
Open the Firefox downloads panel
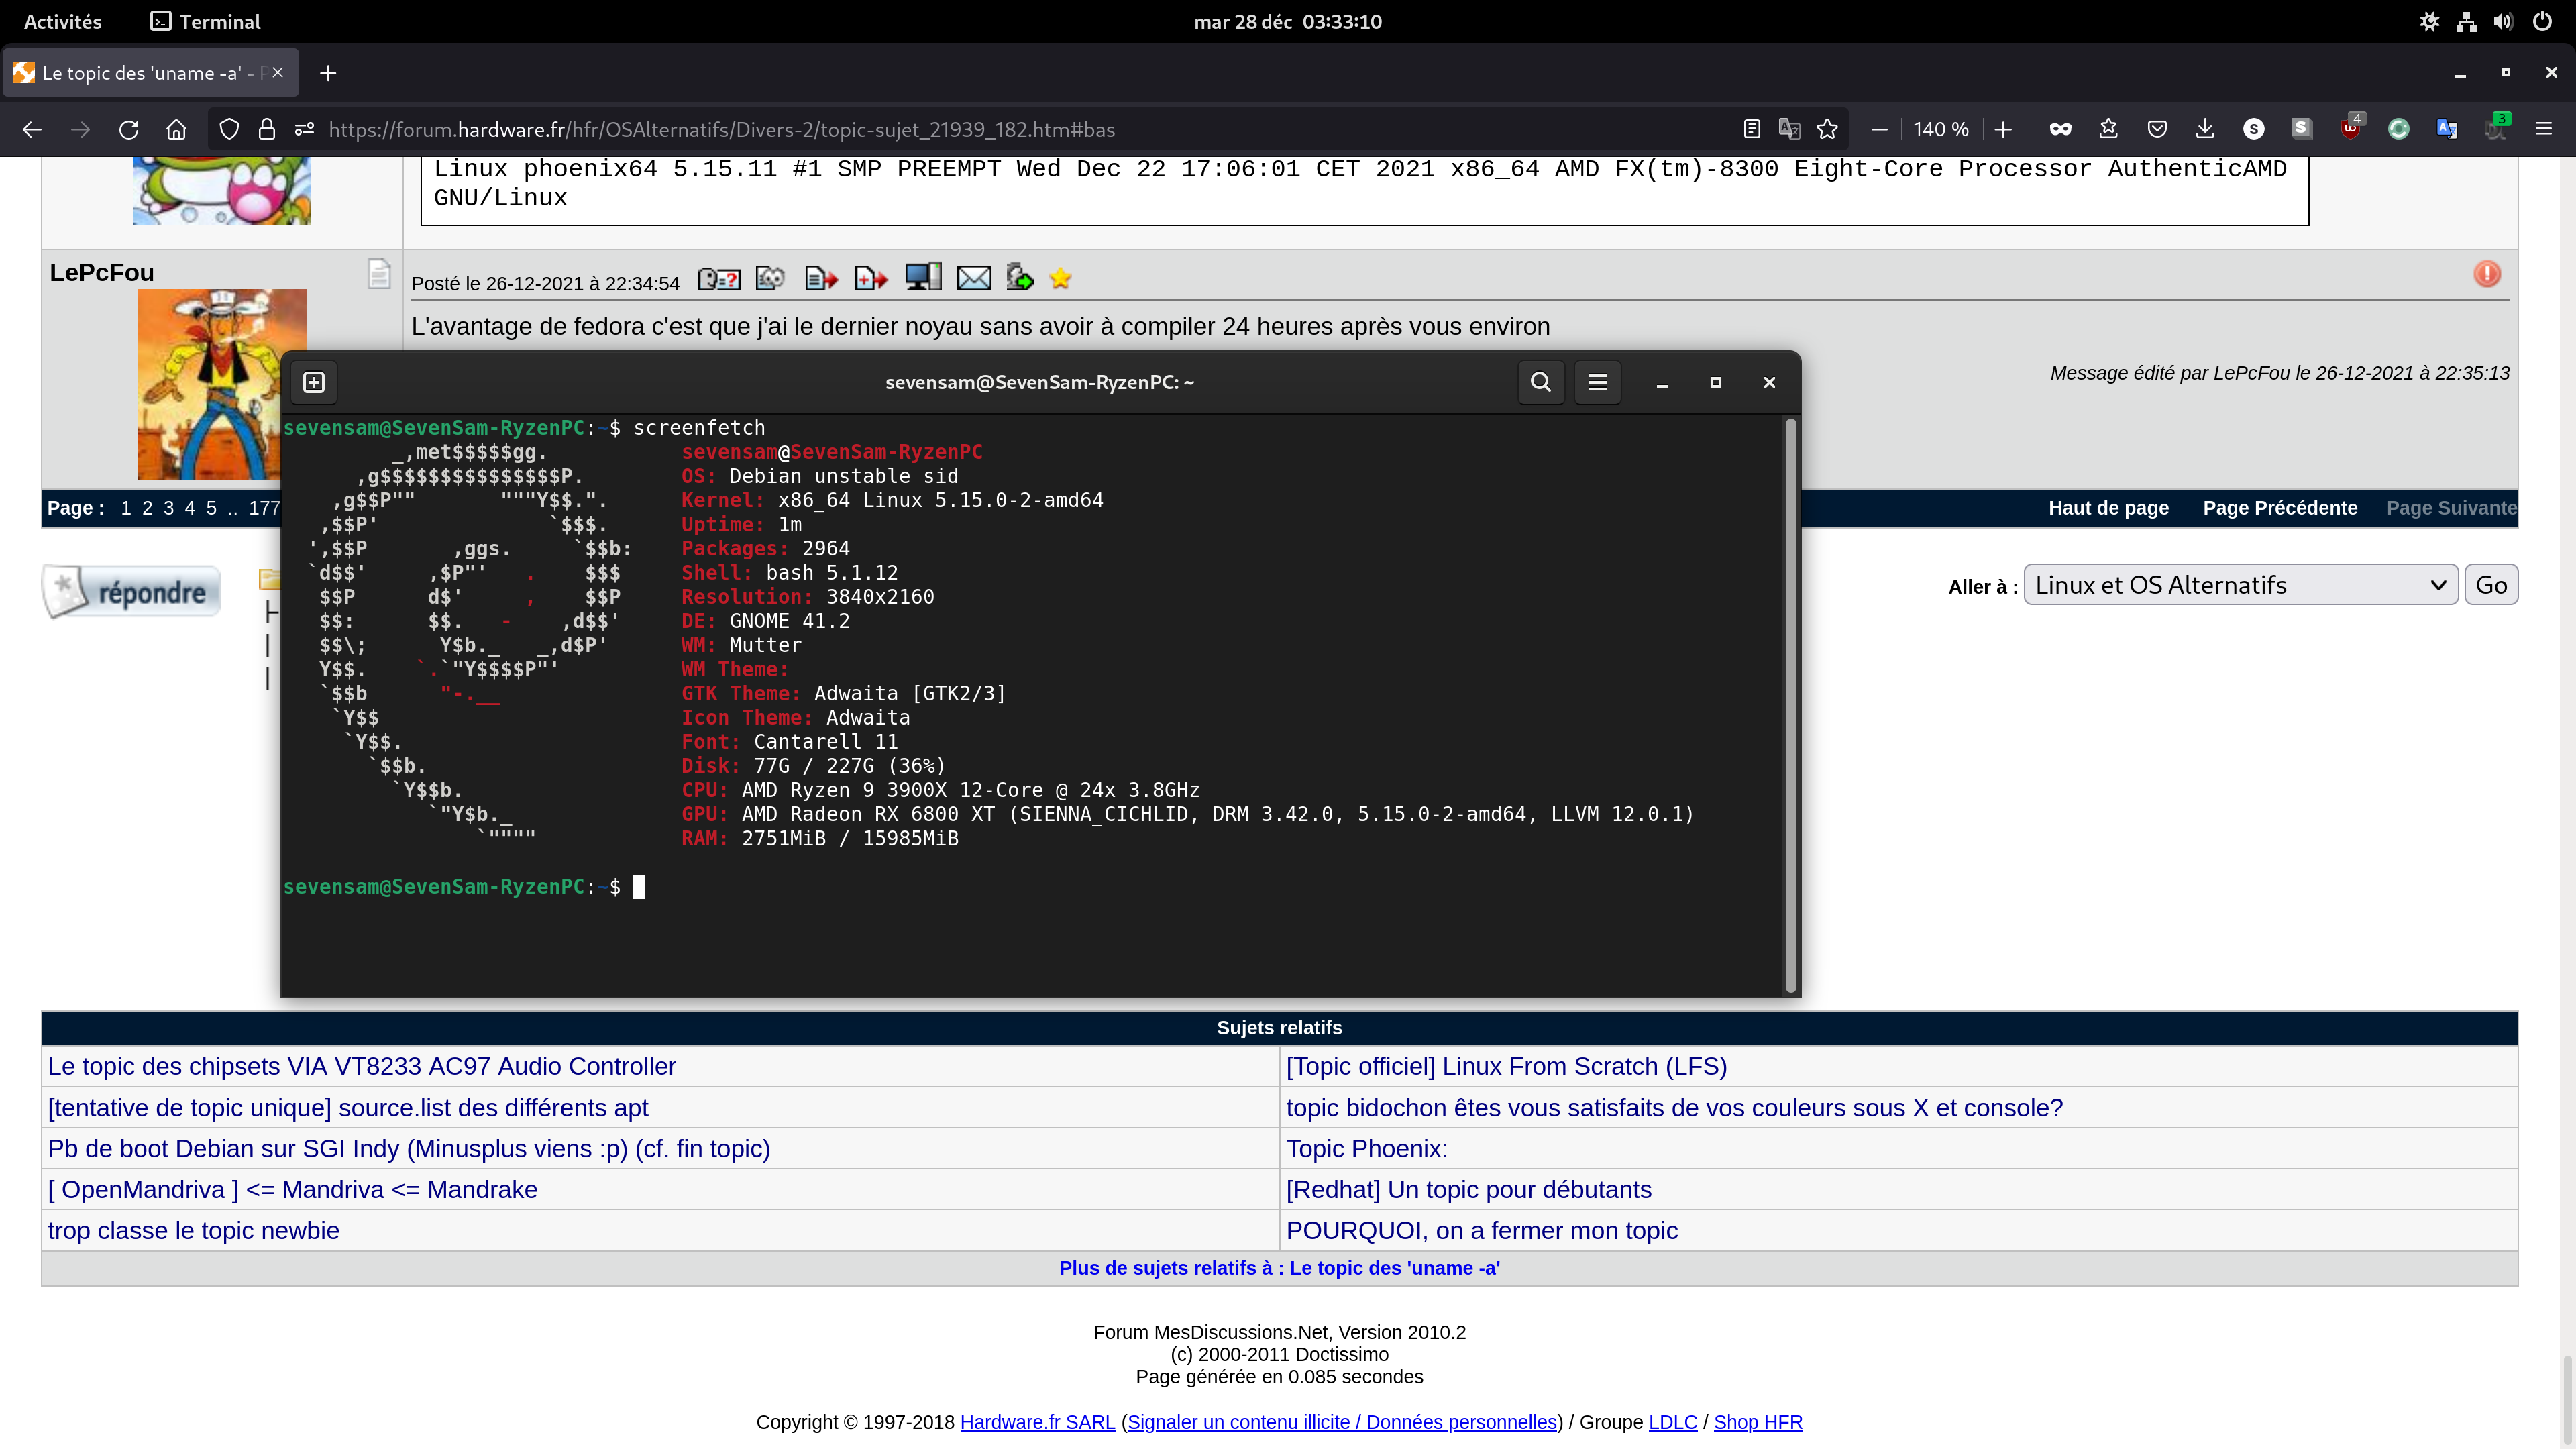2204,129
